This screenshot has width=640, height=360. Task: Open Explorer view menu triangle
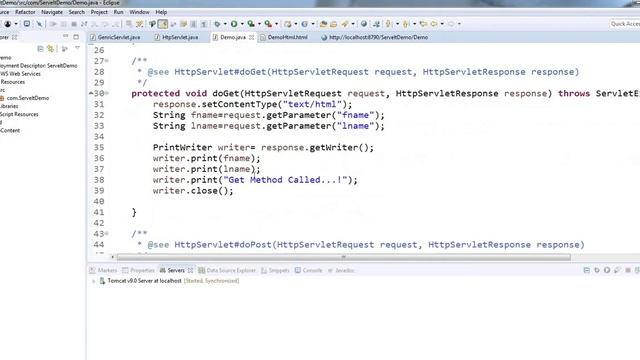pyautogui.click(x=77, y=49)
